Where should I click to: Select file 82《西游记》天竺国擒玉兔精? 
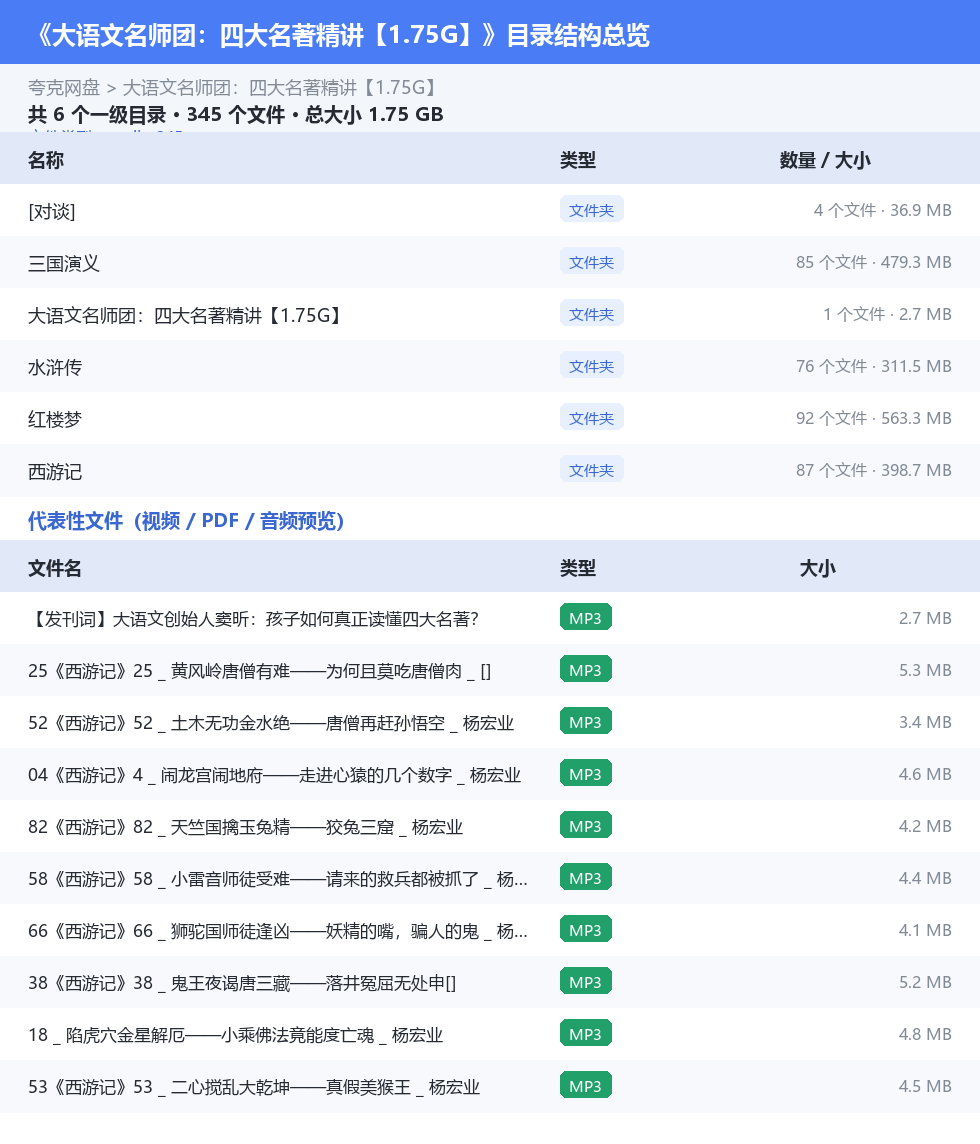tap(245, 827)
